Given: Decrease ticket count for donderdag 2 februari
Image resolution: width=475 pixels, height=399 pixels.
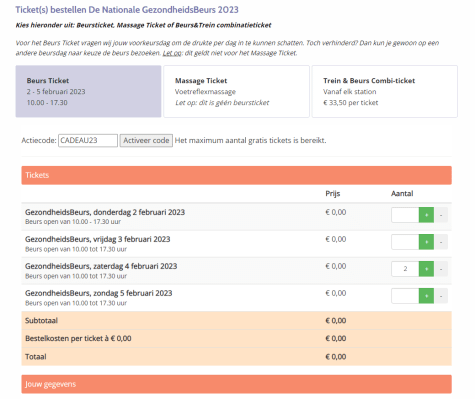Looking at the screenshot, I should pos(441,215).
